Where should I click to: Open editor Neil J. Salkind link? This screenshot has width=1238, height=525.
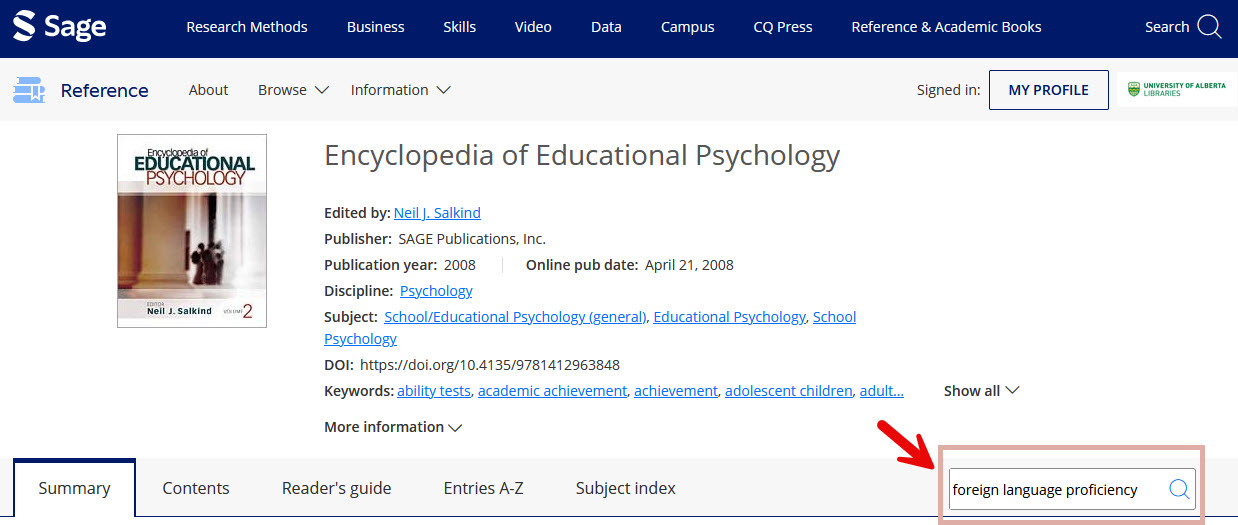[x=437, y=213]
